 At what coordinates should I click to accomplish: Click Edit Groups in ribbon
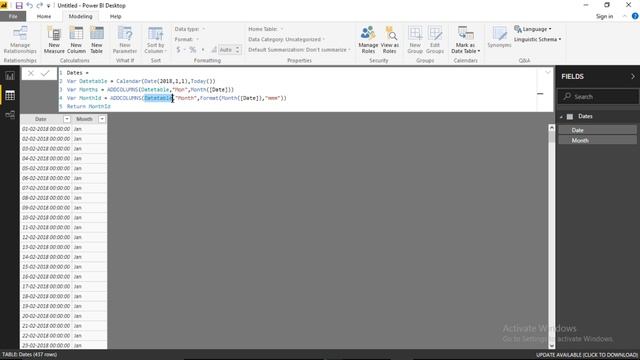tap(435, 39)
